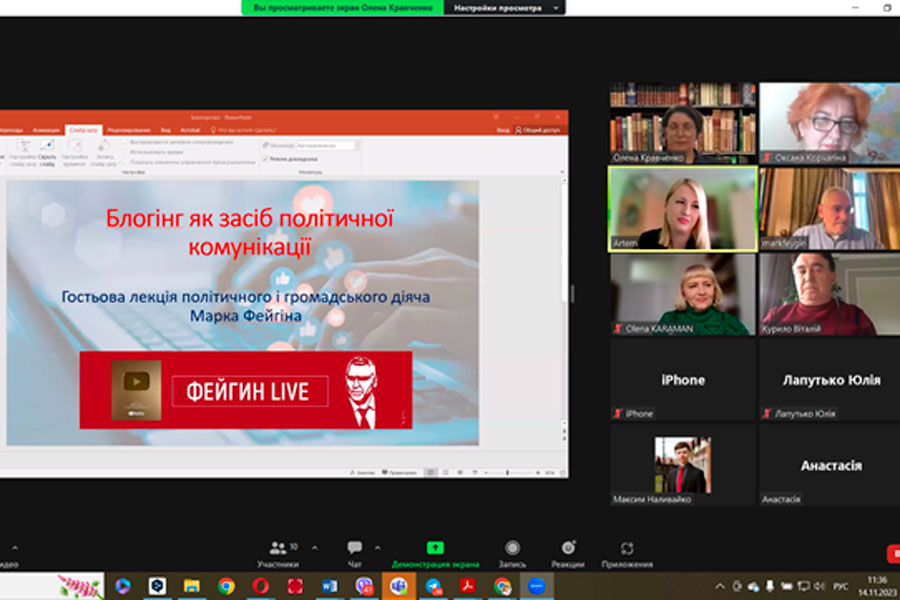Switch to Normal view icon in status bar

point(430,473)
